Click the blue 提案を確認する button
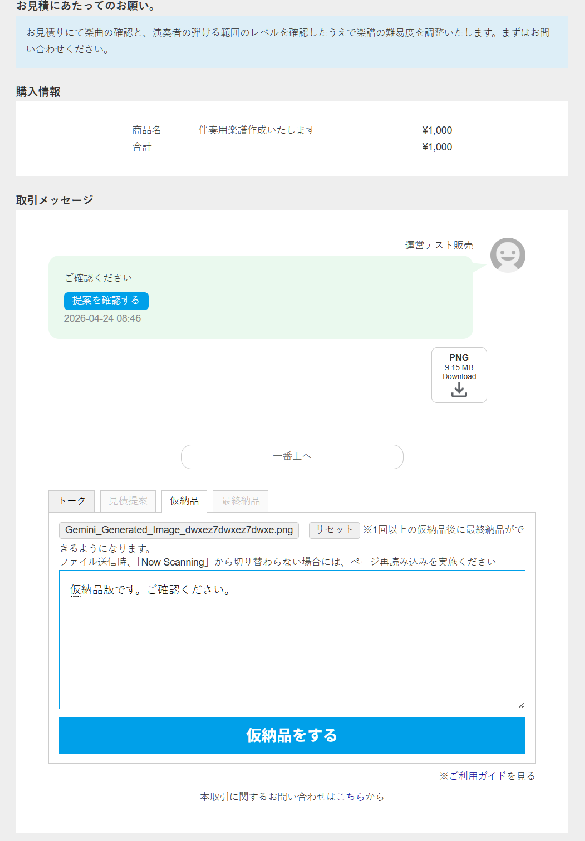Viewport: 585px width, 841px height. (106, 300)
